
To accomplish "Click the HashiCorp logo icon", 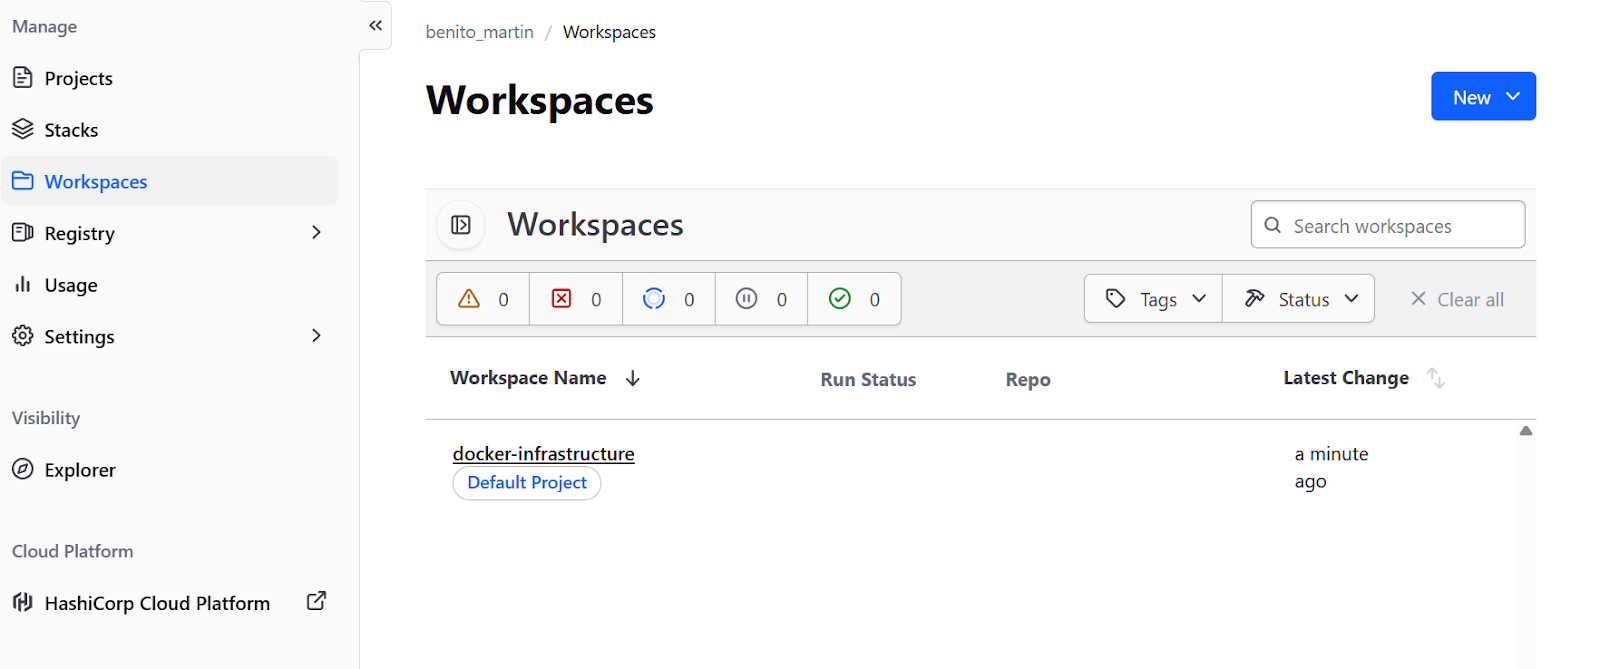I will [22, 602].
